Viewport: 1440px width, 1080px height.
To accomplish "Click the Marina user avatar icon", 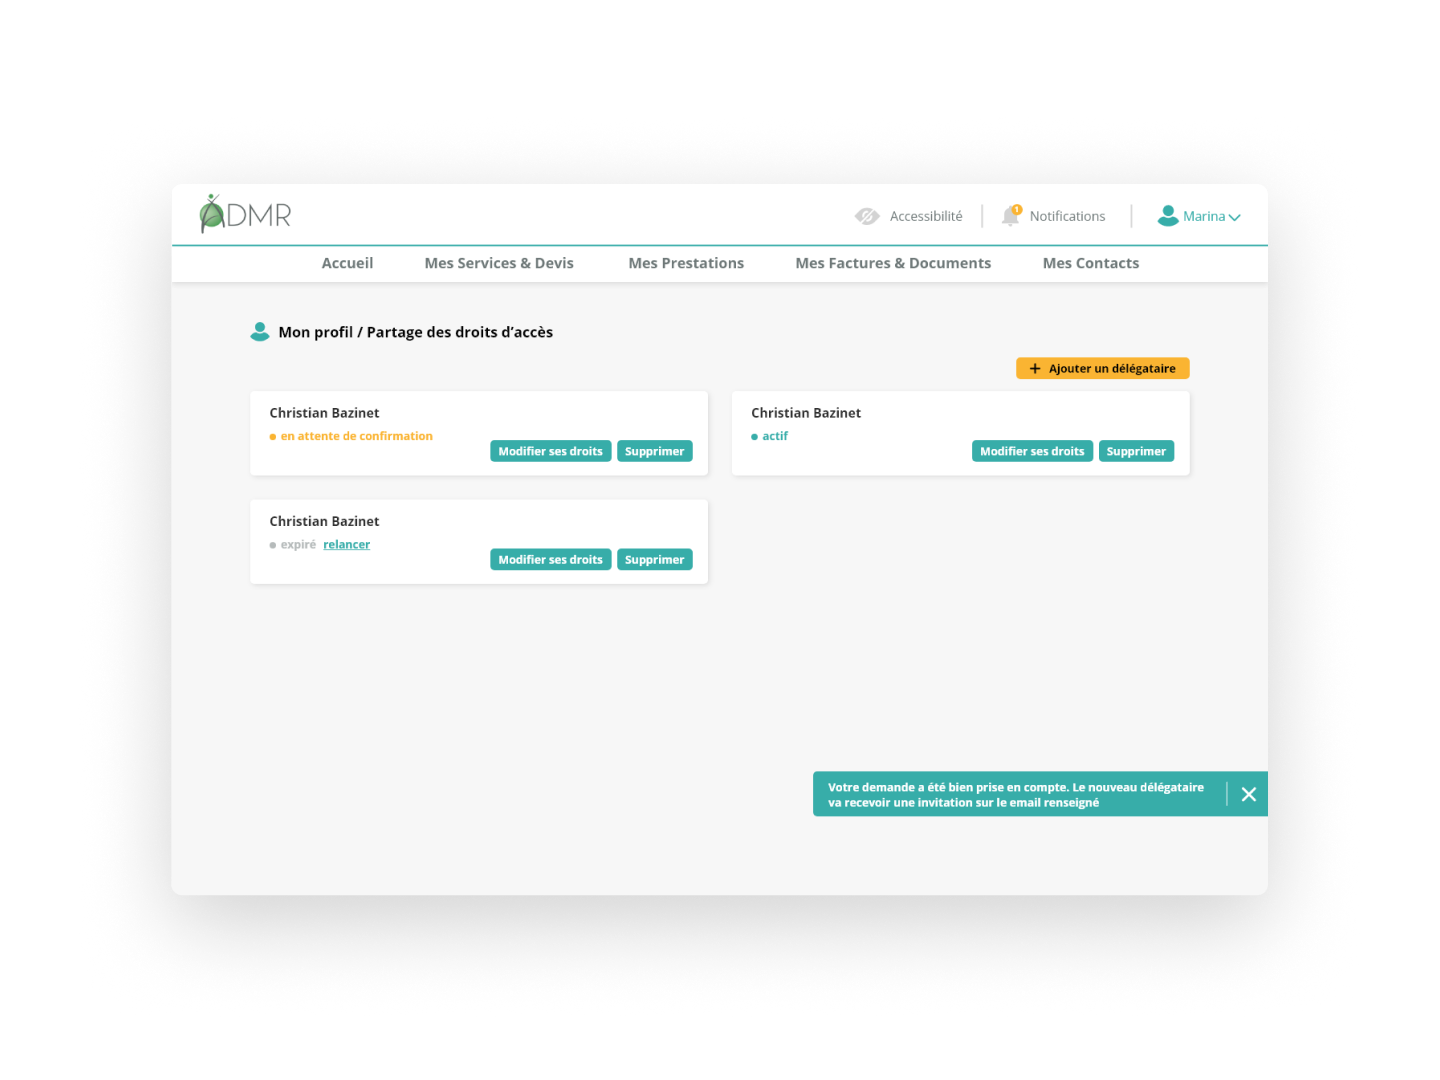I will 1168,215.
